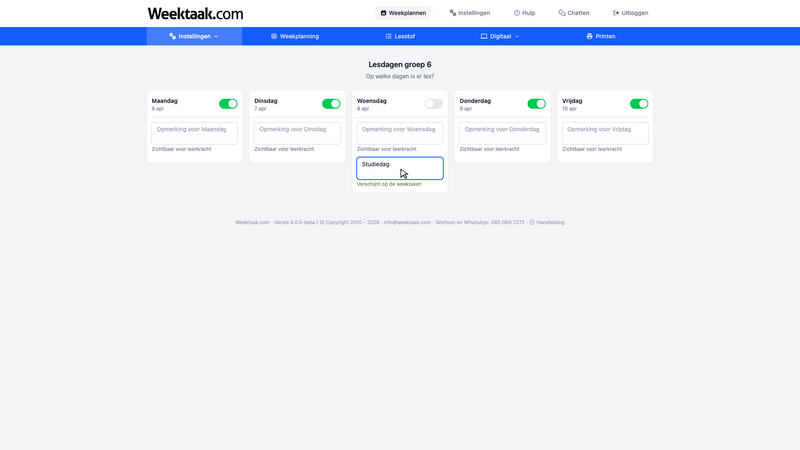Click the Uitloggen logout arrow icon

pos(616,13)
